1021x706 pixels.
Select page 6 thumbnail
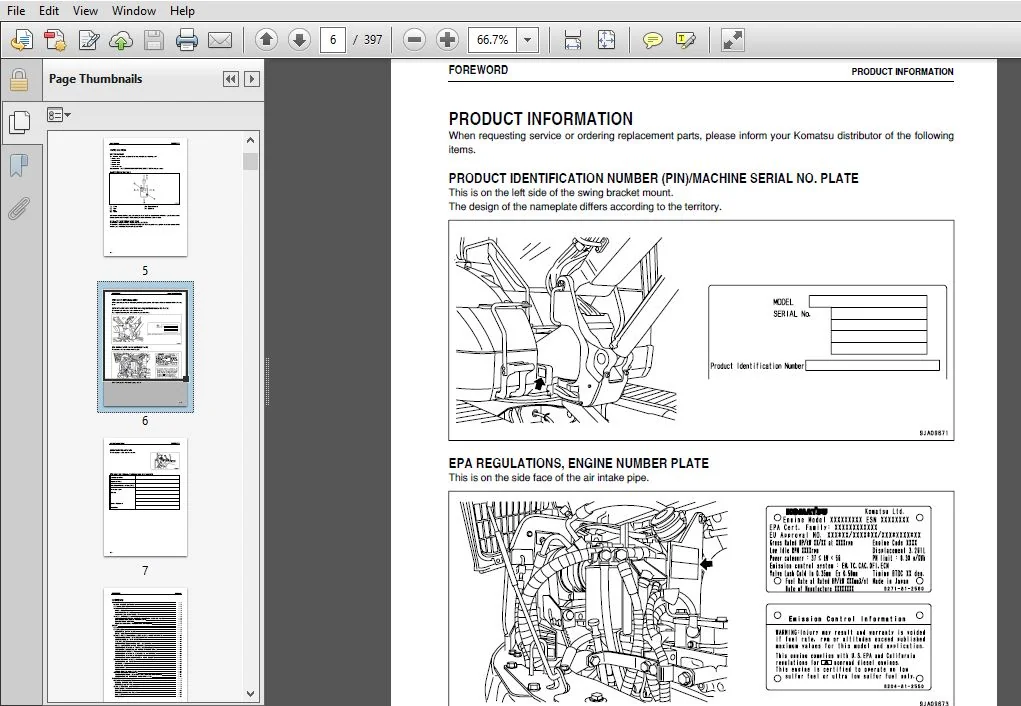(x=145, y=347)
